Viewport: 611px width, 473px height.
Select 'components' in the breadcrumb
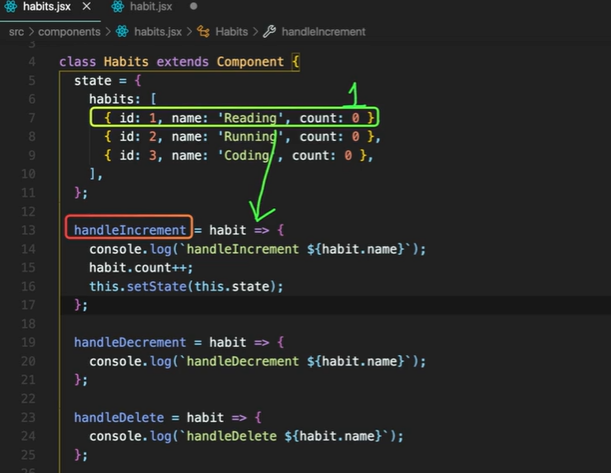(69, 32)
